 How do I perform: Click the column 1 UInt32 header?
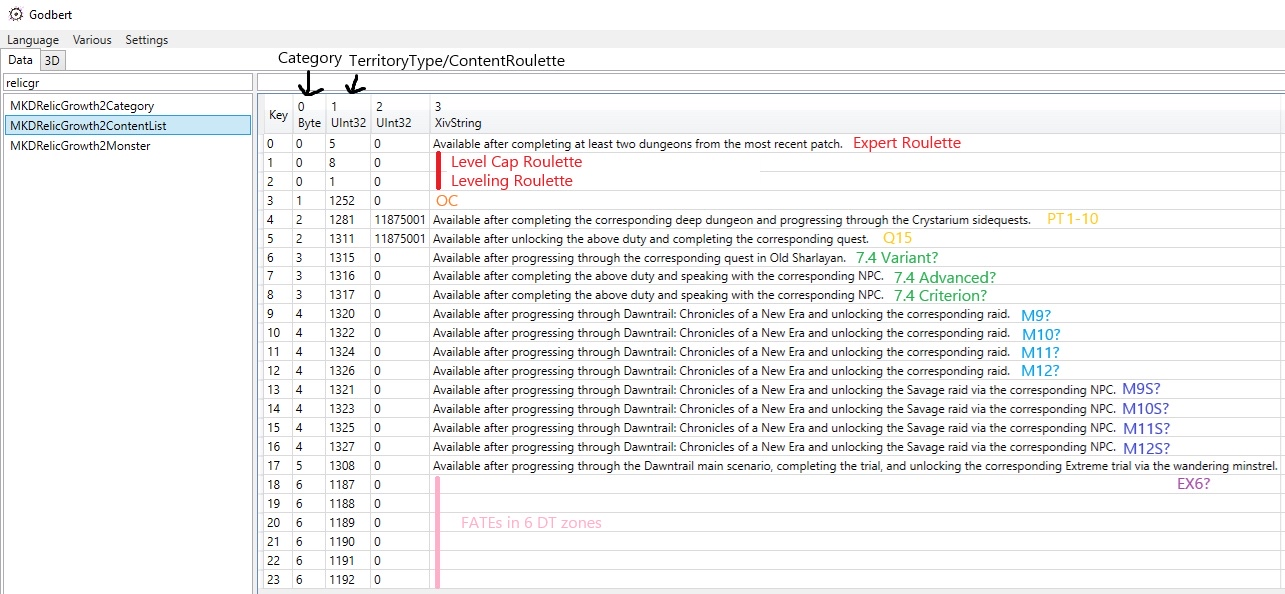coord(348,114)
